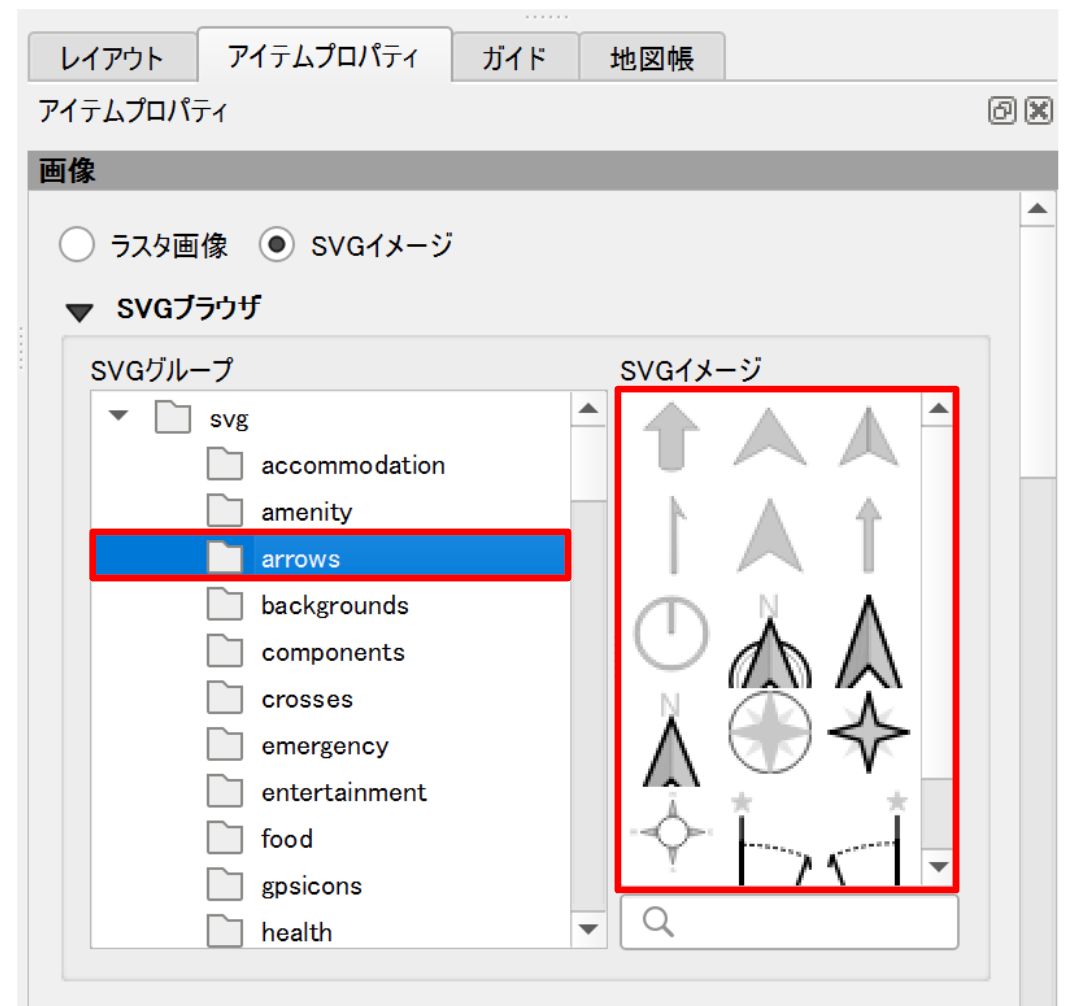Collapse the SVGブラウザ section
Viewport: 1076px width, 1006px height.
click(80, 312)
